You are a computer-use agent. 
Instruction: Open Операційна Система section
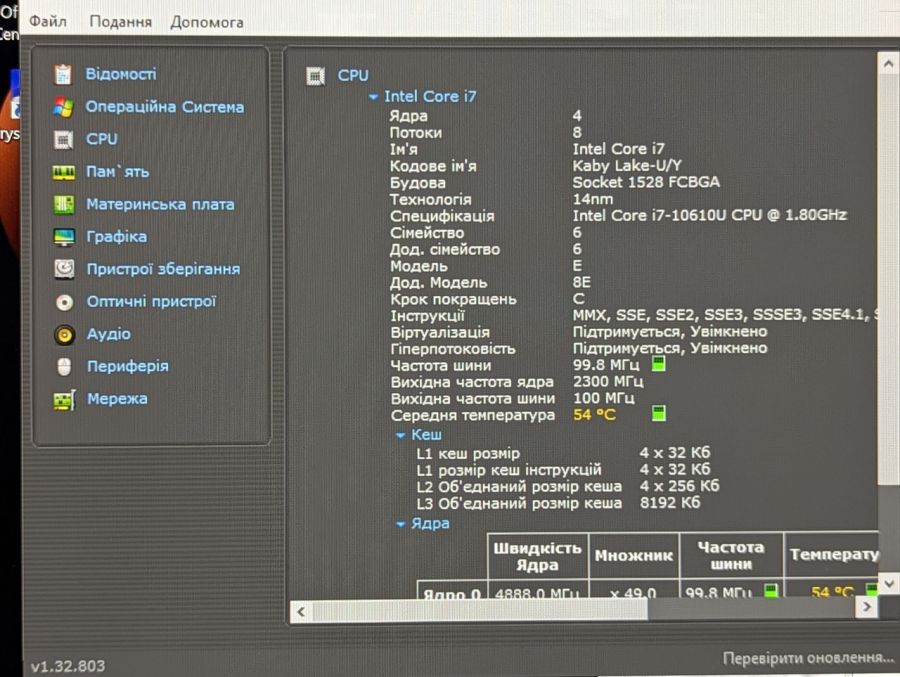pos(165,107)
